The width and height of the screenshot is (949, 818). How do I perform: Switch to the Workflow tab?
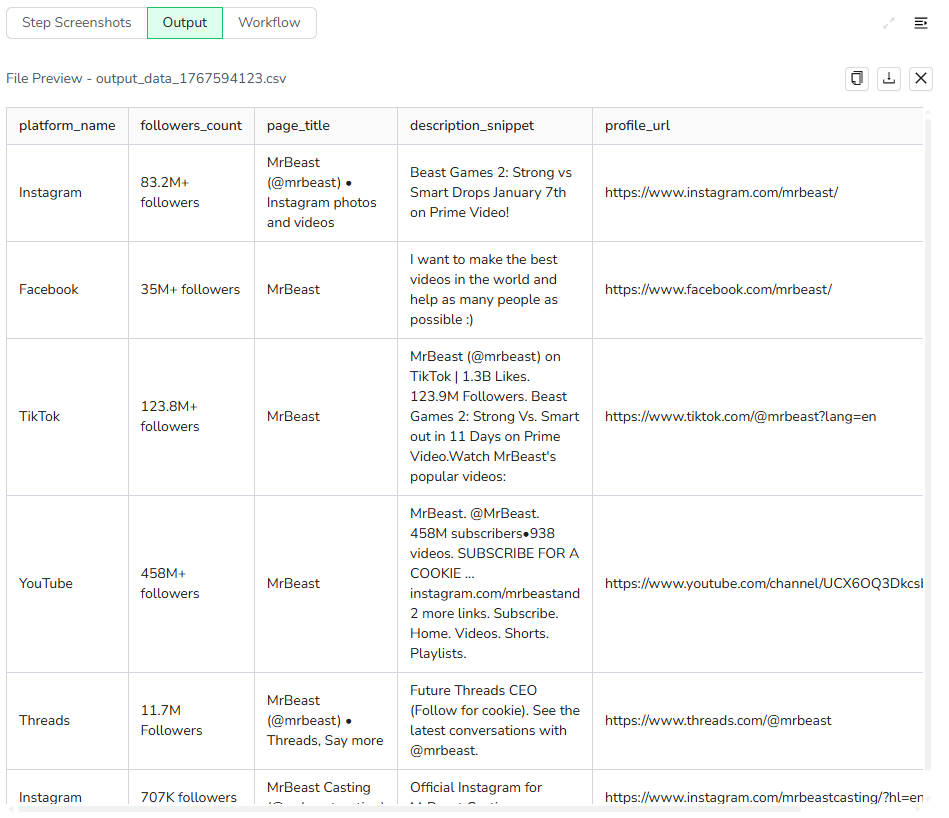point(269,22)
